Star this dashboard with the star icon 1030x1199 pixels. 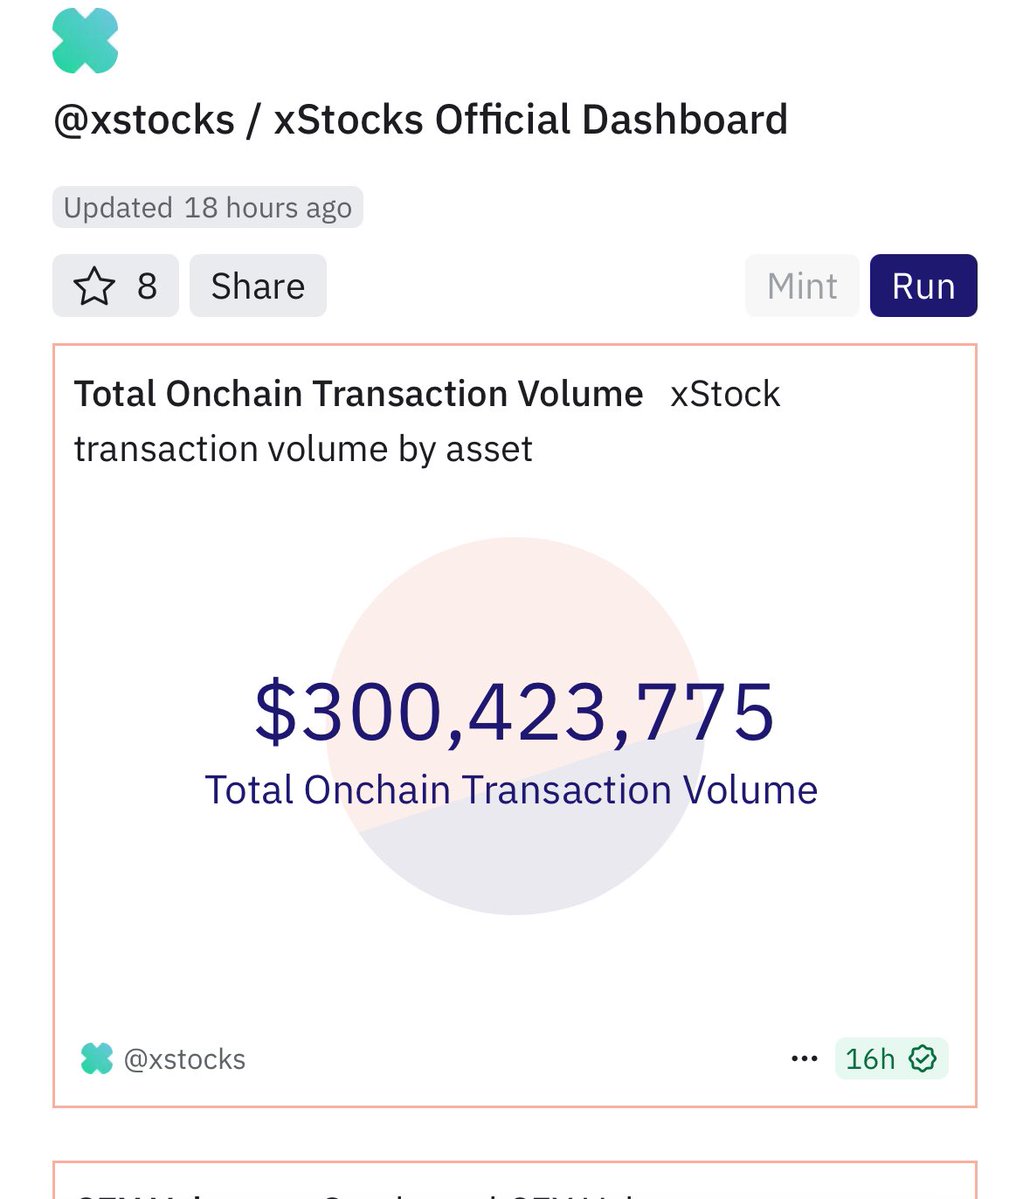click(x=95, y=286)
